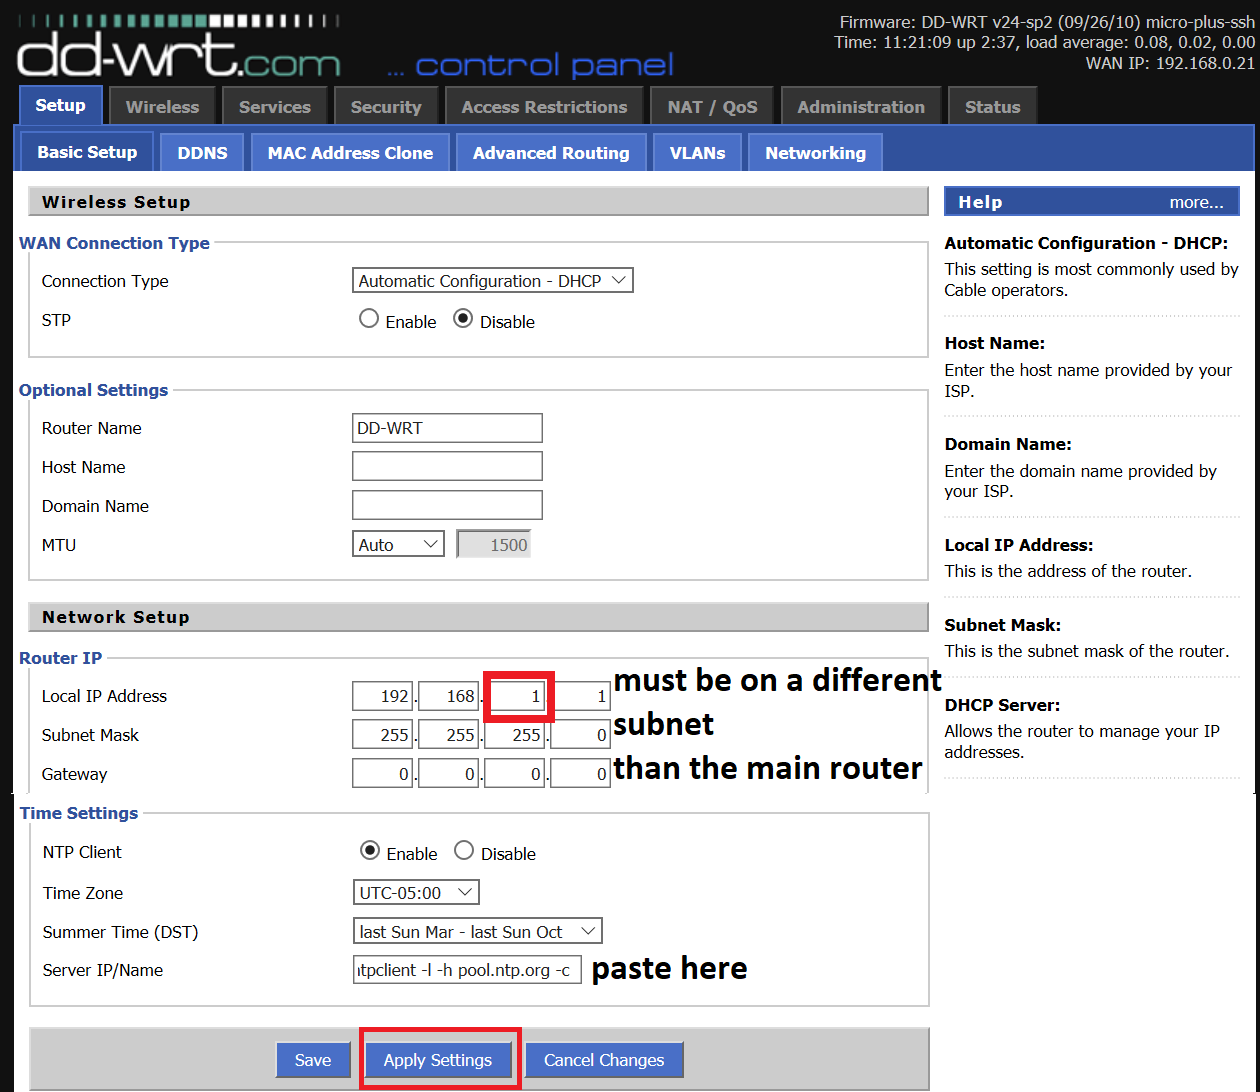Click the third Gateway octet field
Screen dimensions: 1260x1092
[x=514, y=774]
